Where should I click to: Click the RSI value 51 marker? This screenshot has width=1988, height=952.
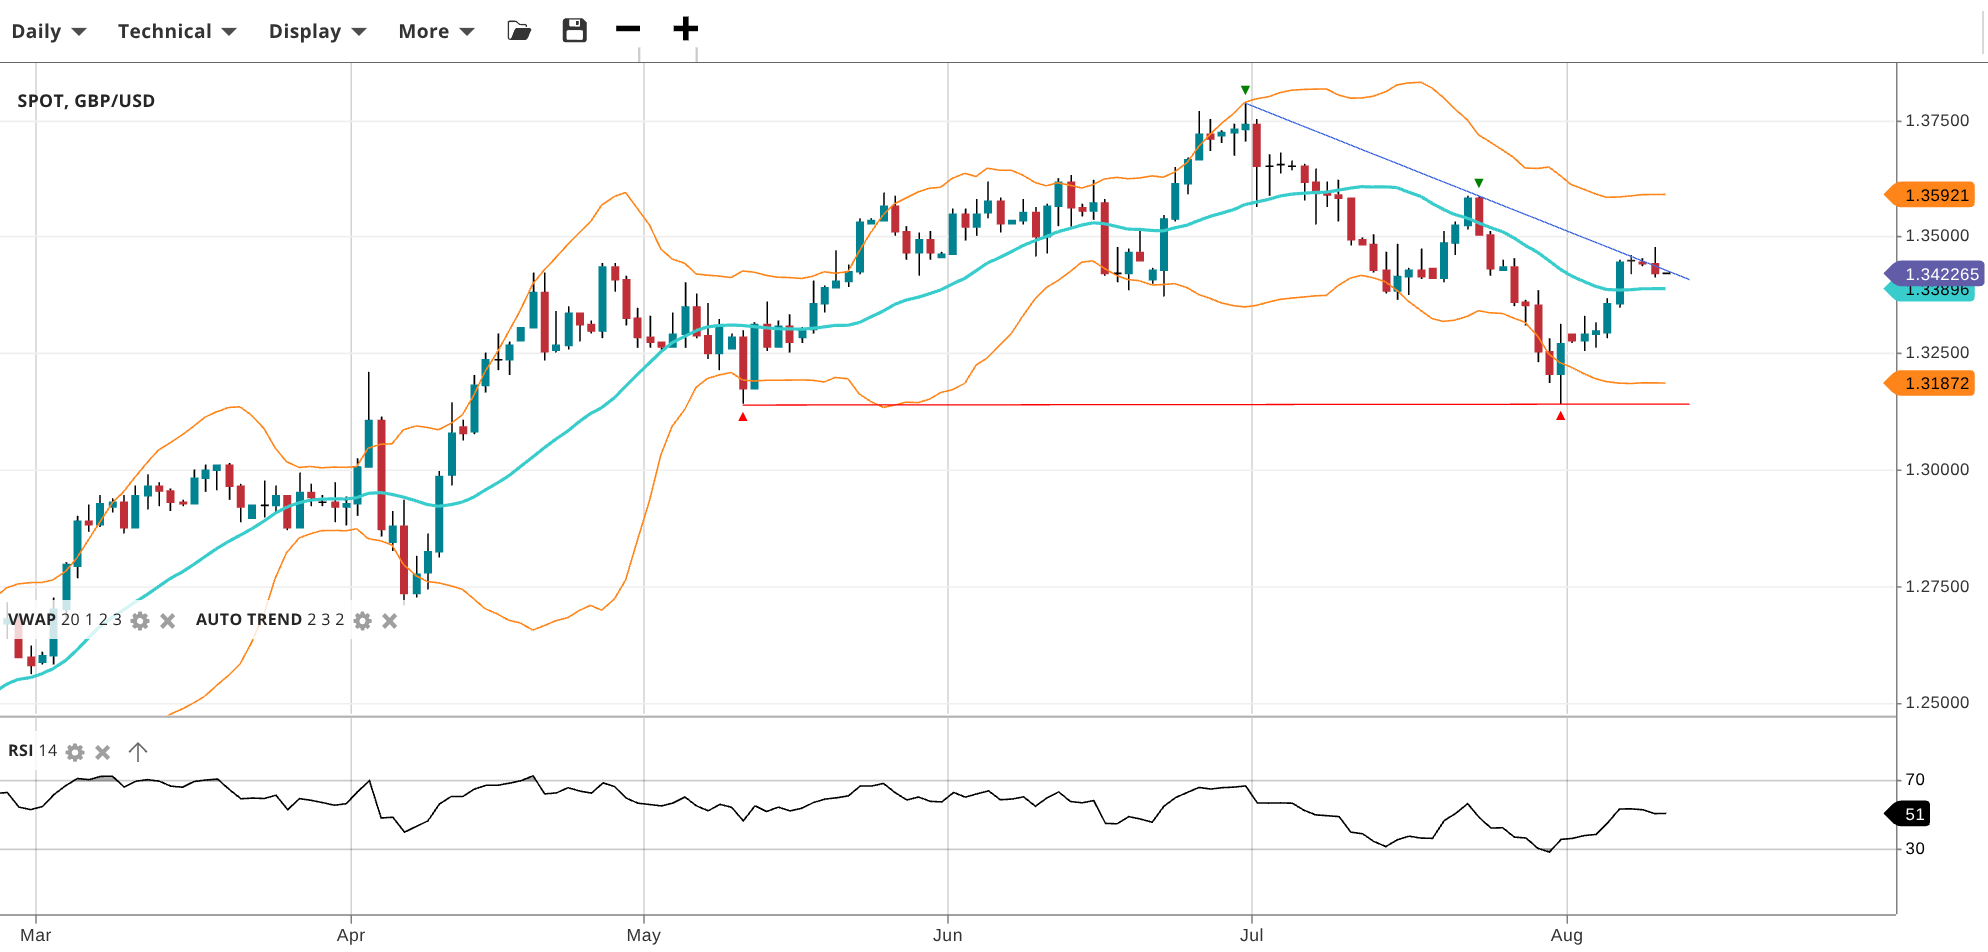pyautogui.click(x=1911, y=814)
